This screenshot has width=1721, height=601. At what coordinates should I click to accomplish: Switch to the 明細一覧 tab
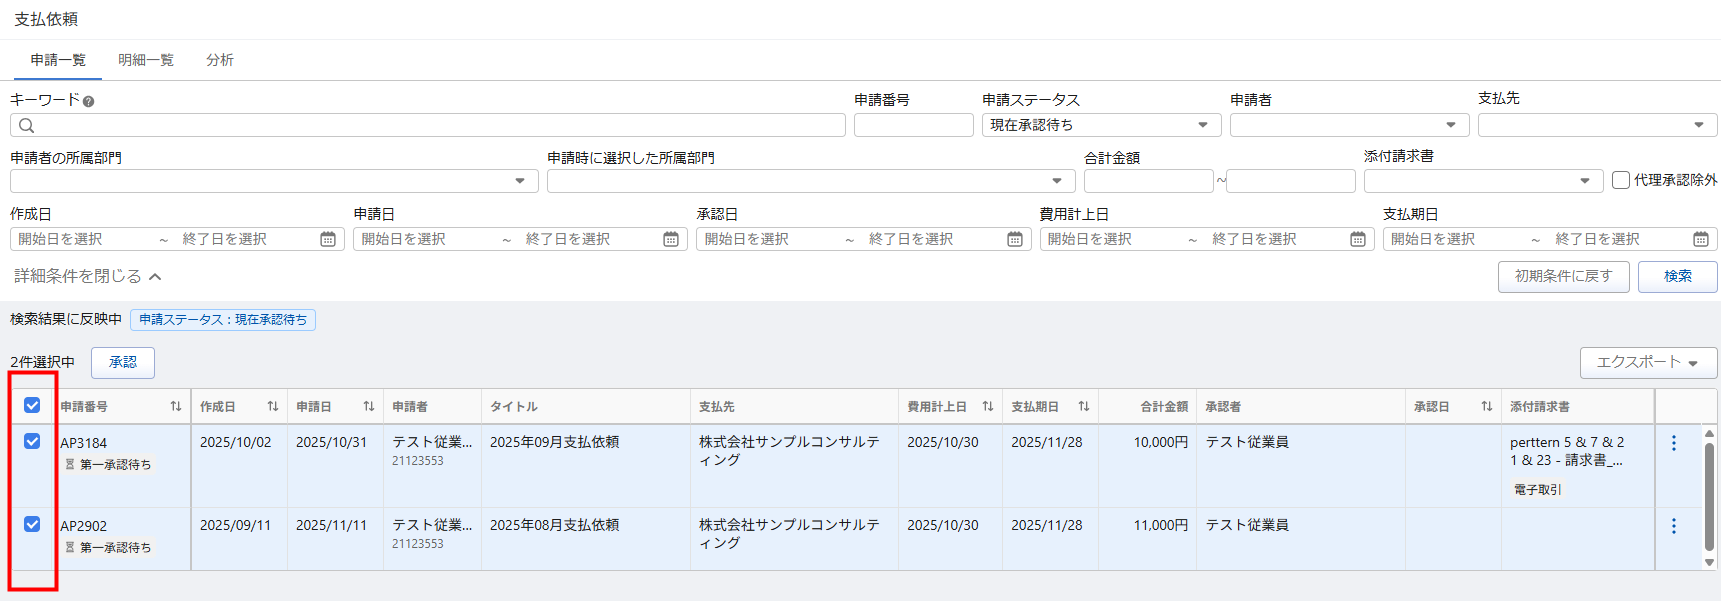click(146, 60)
